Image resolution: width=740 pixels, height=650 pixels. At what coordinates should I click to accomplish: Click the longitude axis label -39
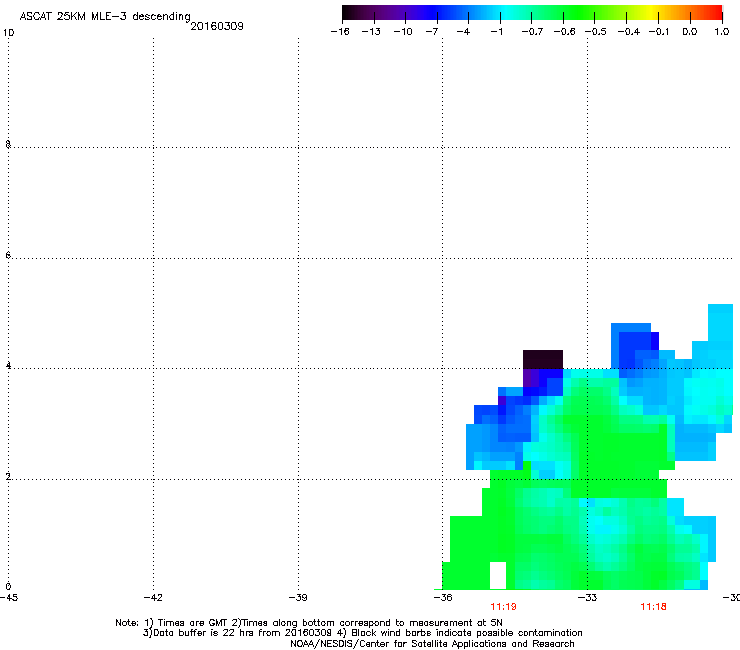[298, 598]
